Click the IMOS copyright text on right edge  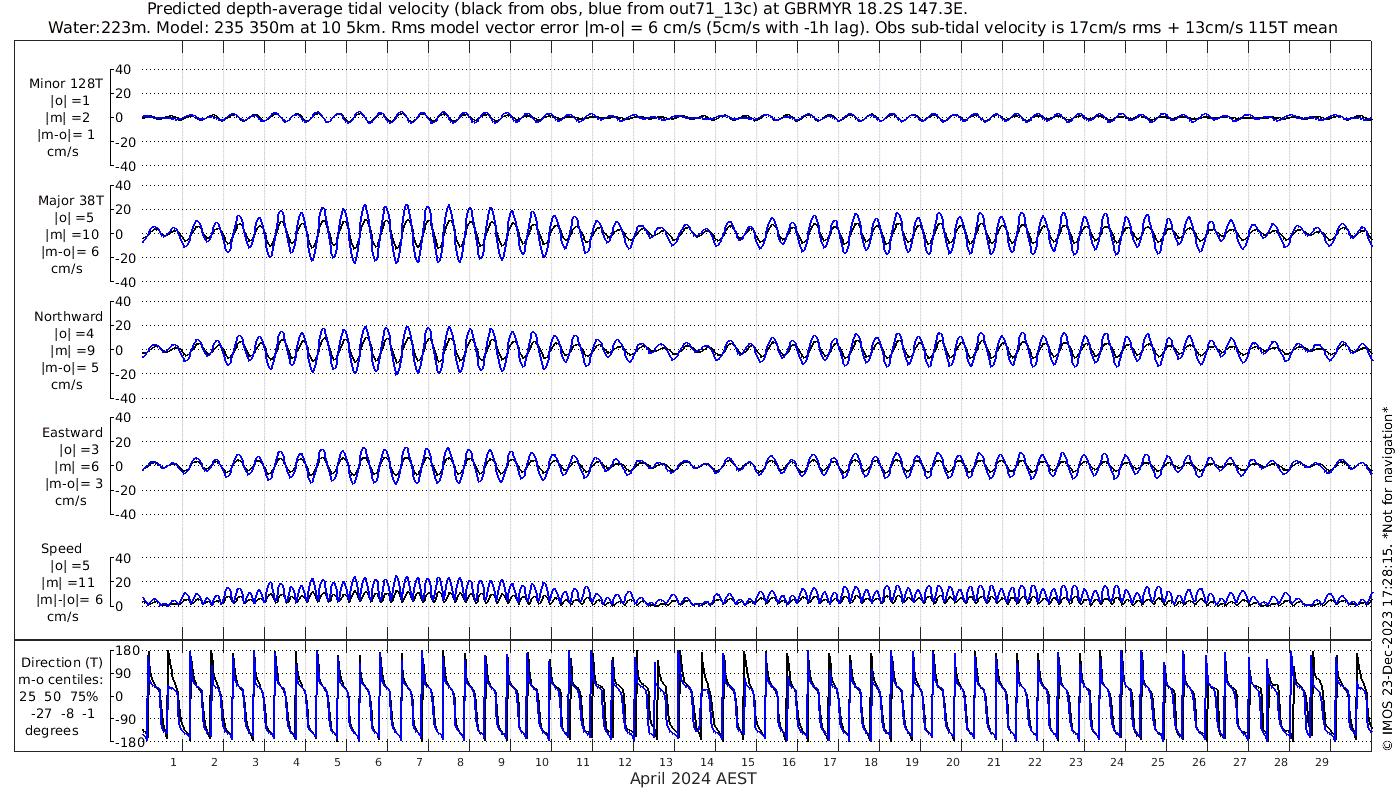(x=1387, y=577)
